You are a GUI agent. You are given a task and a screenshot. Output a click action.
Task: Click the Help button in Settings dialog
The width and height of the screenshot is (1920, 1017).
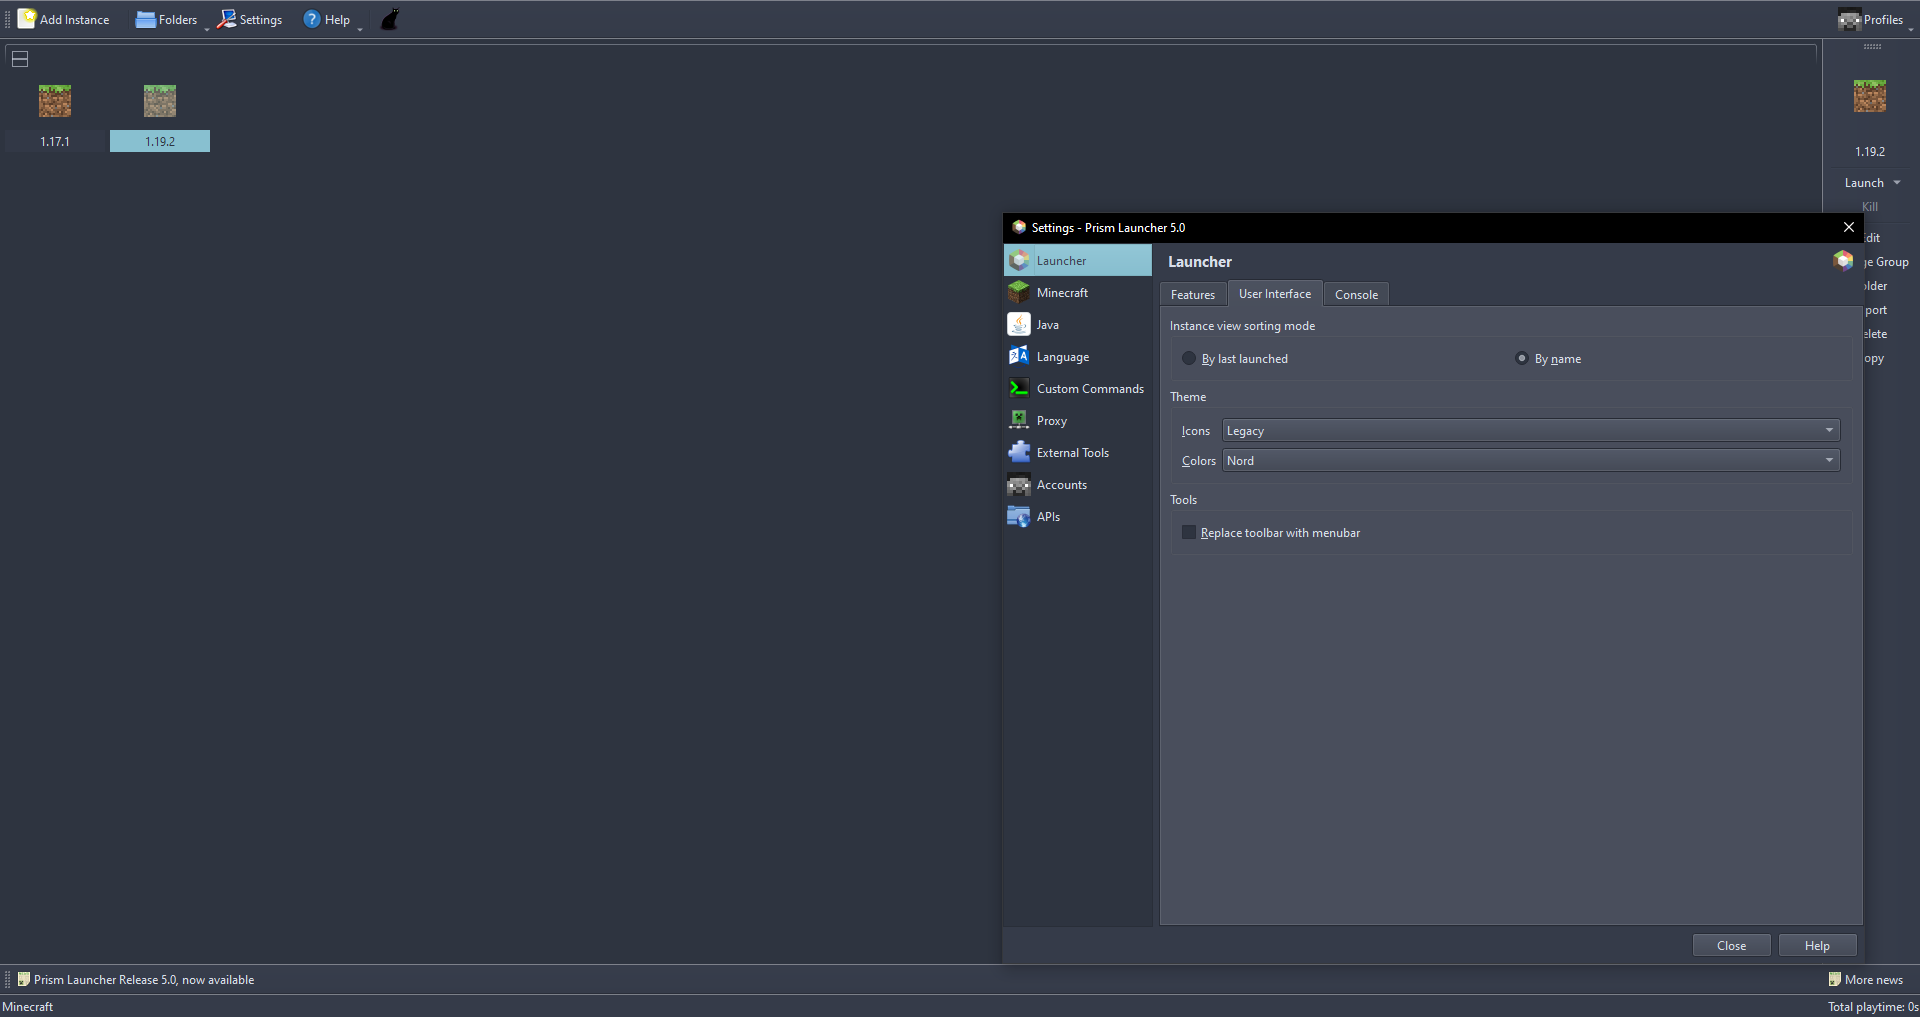pos(1817,945)
